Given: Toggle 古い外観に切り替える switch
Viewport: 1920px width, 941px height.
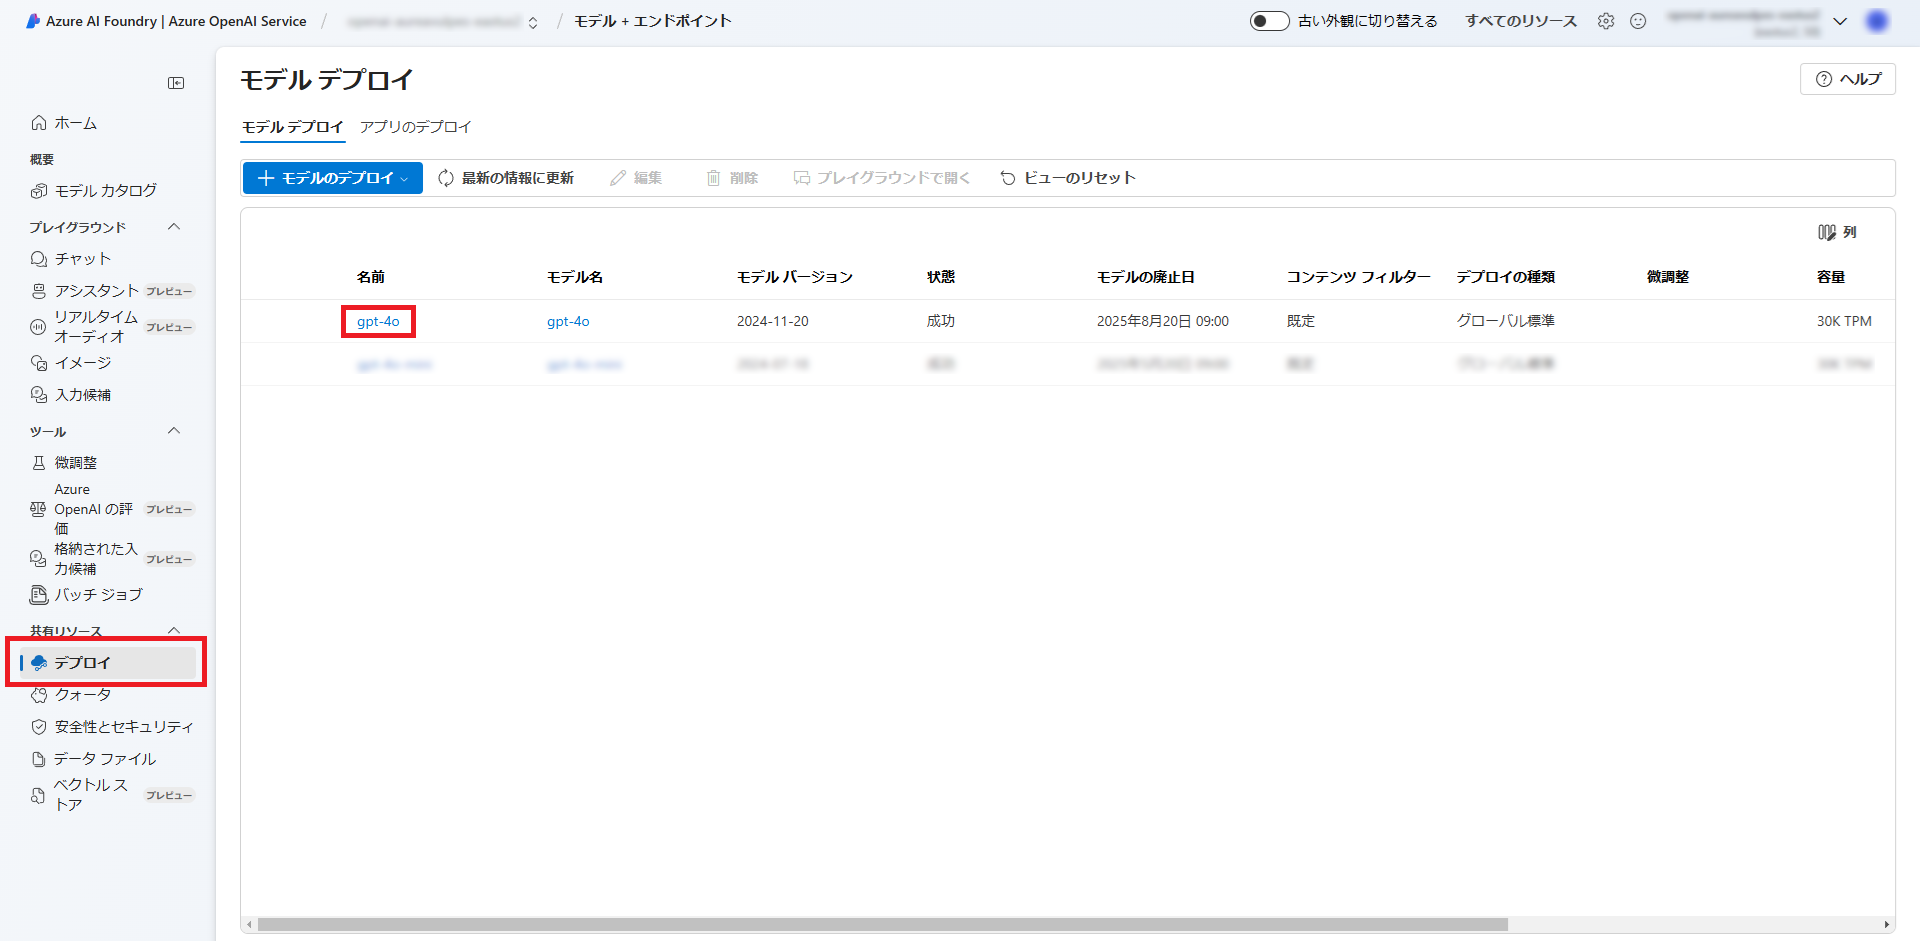Looking at the screenshot, I should pyautogui.click(x=1268, y=20).
